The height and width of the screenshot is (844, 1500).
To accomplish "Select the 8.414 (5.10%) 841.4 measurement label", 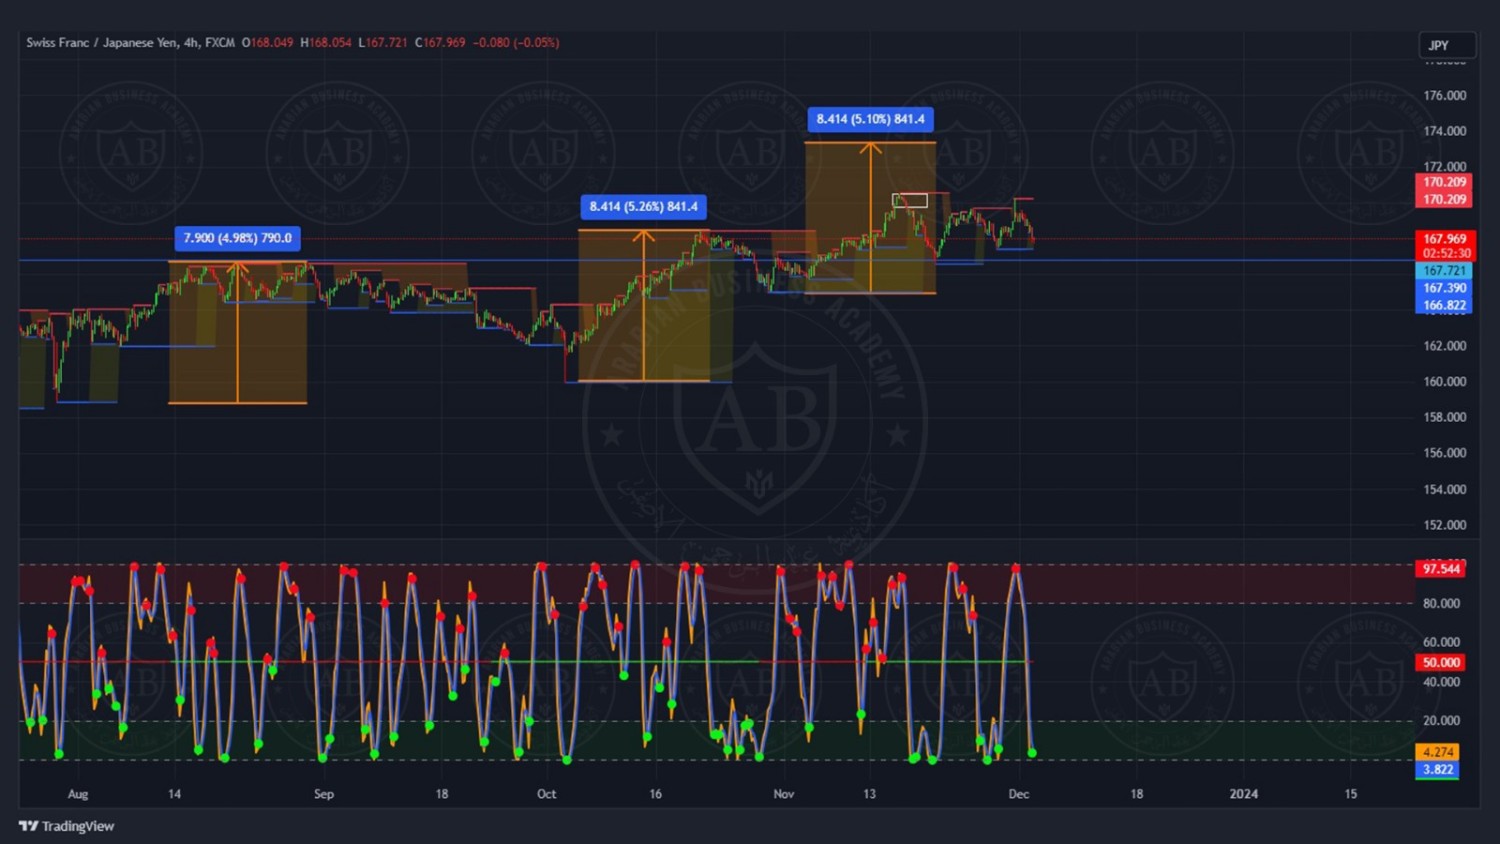I will coord(871,119).
